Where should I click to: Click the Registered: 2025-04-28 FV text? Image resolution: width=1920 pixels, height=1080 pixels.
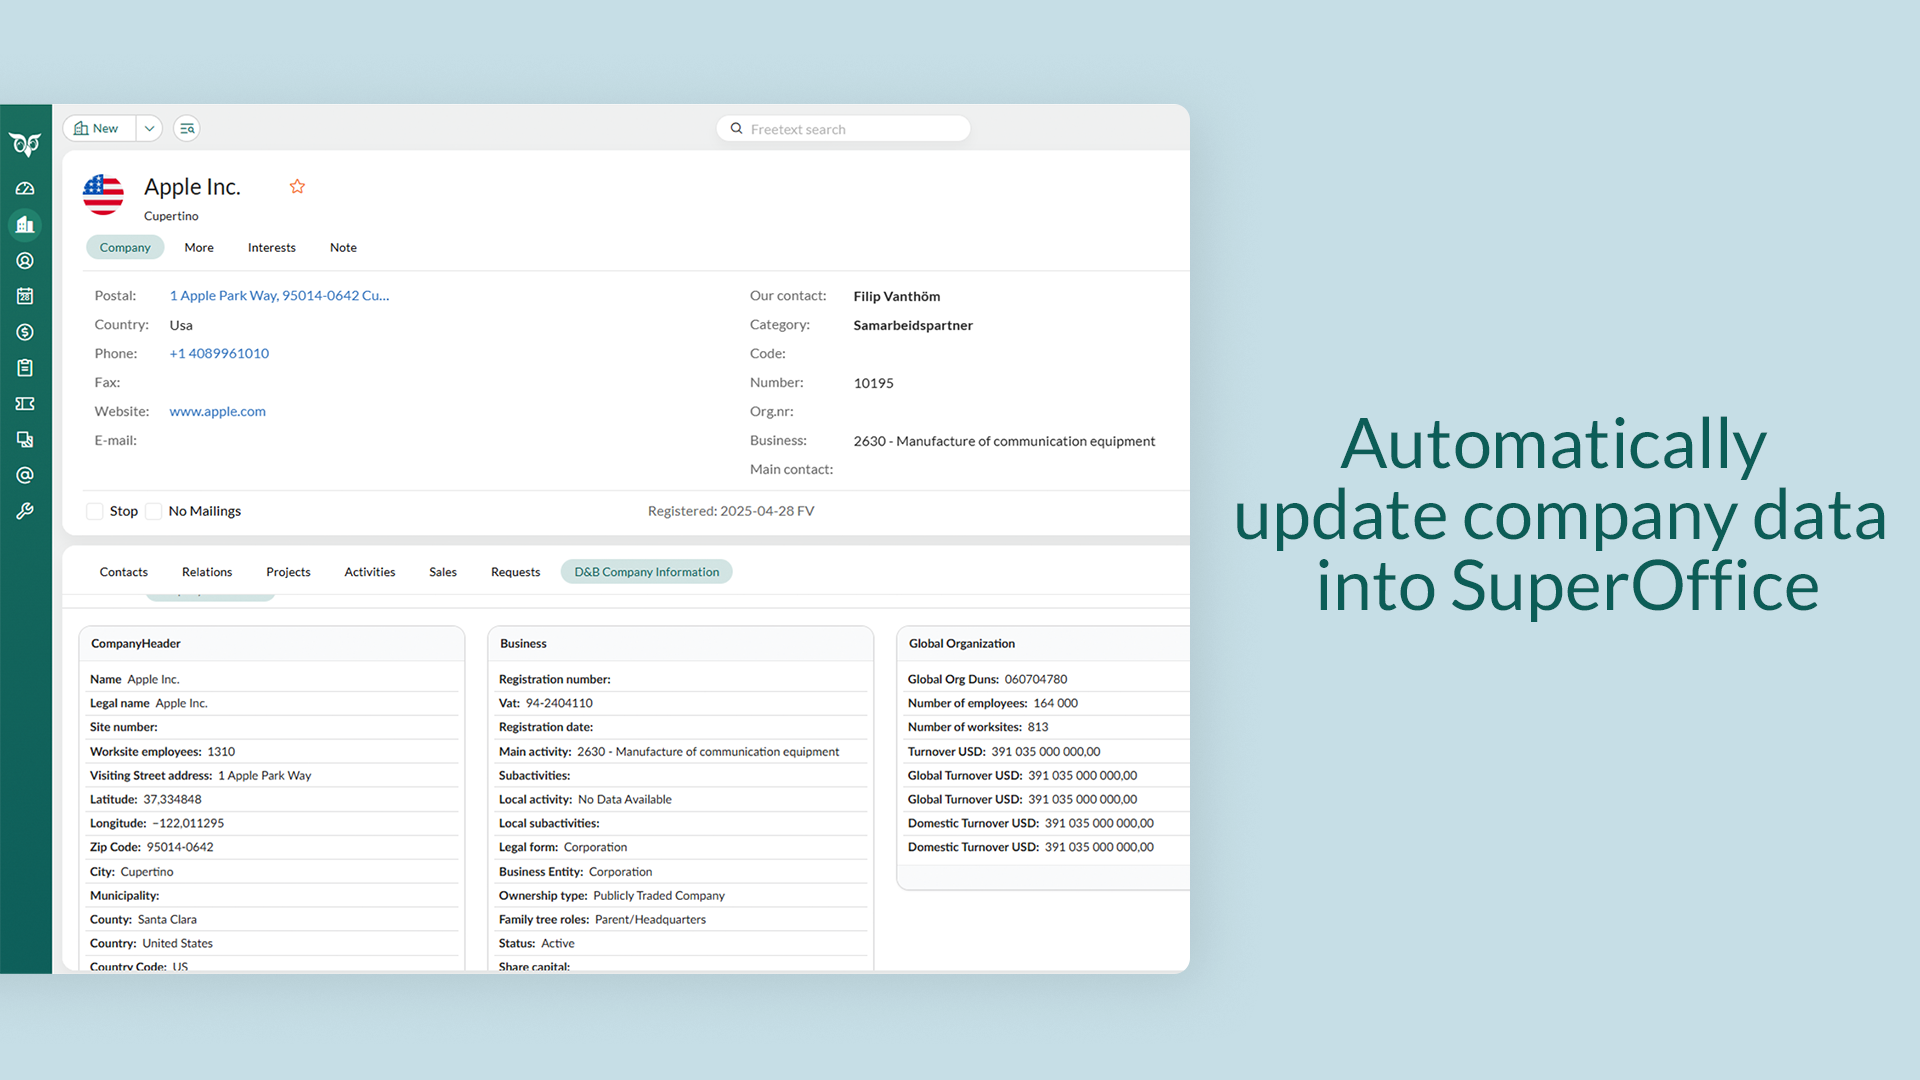point(731,511)
